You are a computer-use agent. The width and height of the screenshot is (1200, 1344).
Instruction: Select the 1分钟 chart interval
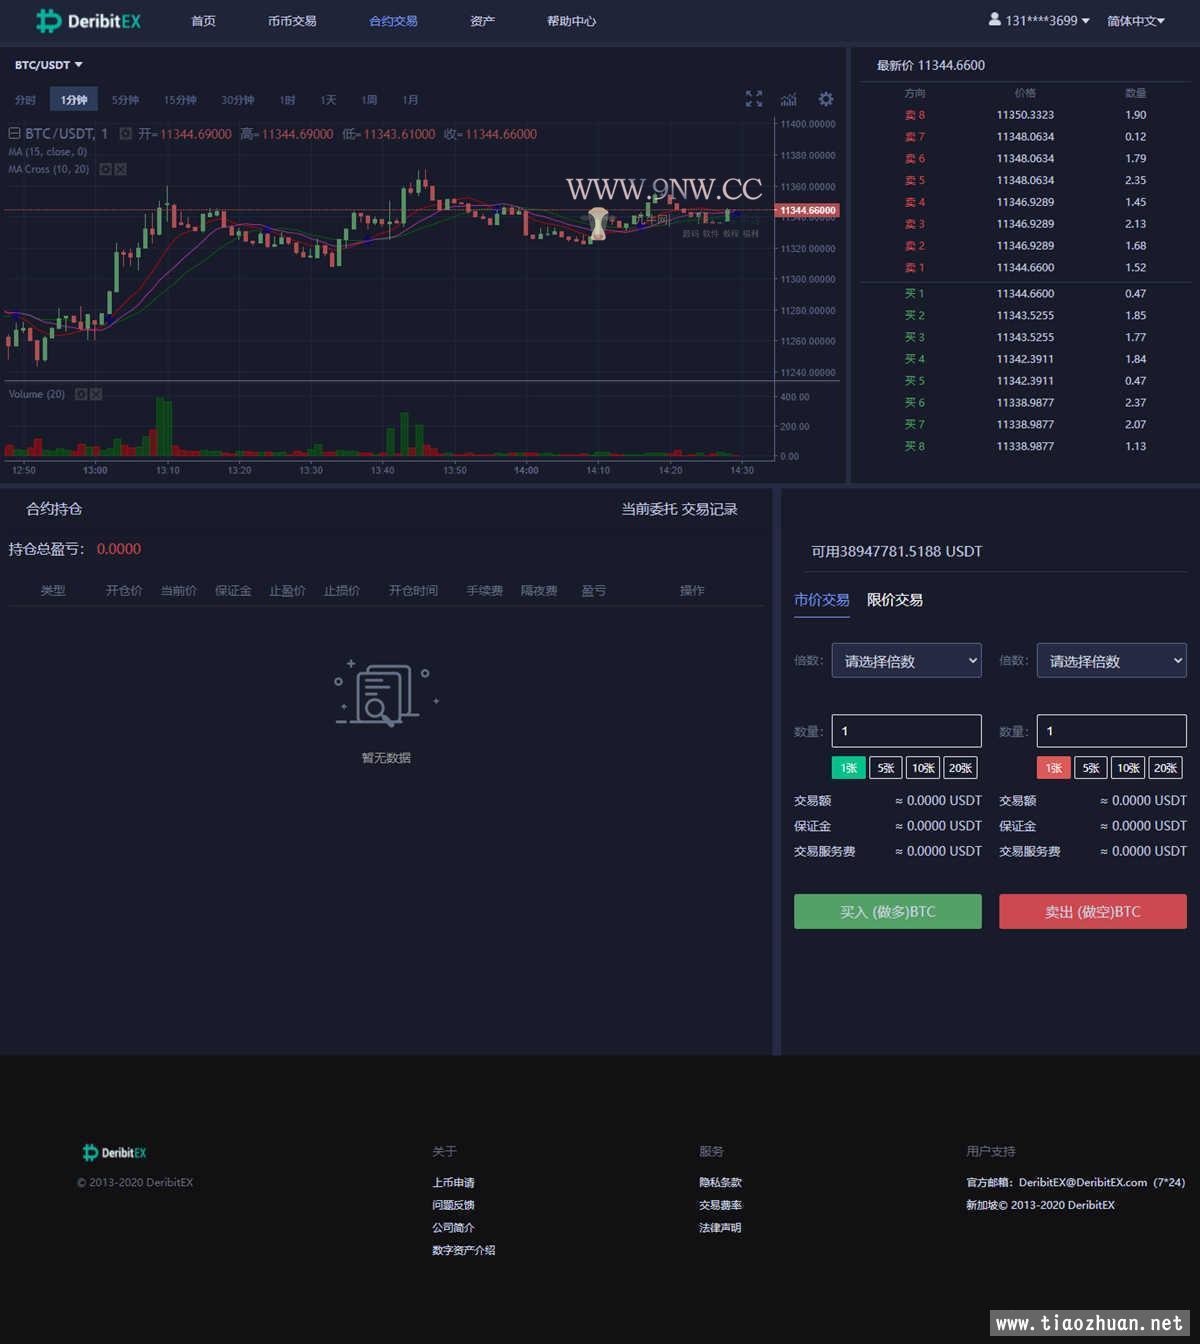tap(74, 100)
